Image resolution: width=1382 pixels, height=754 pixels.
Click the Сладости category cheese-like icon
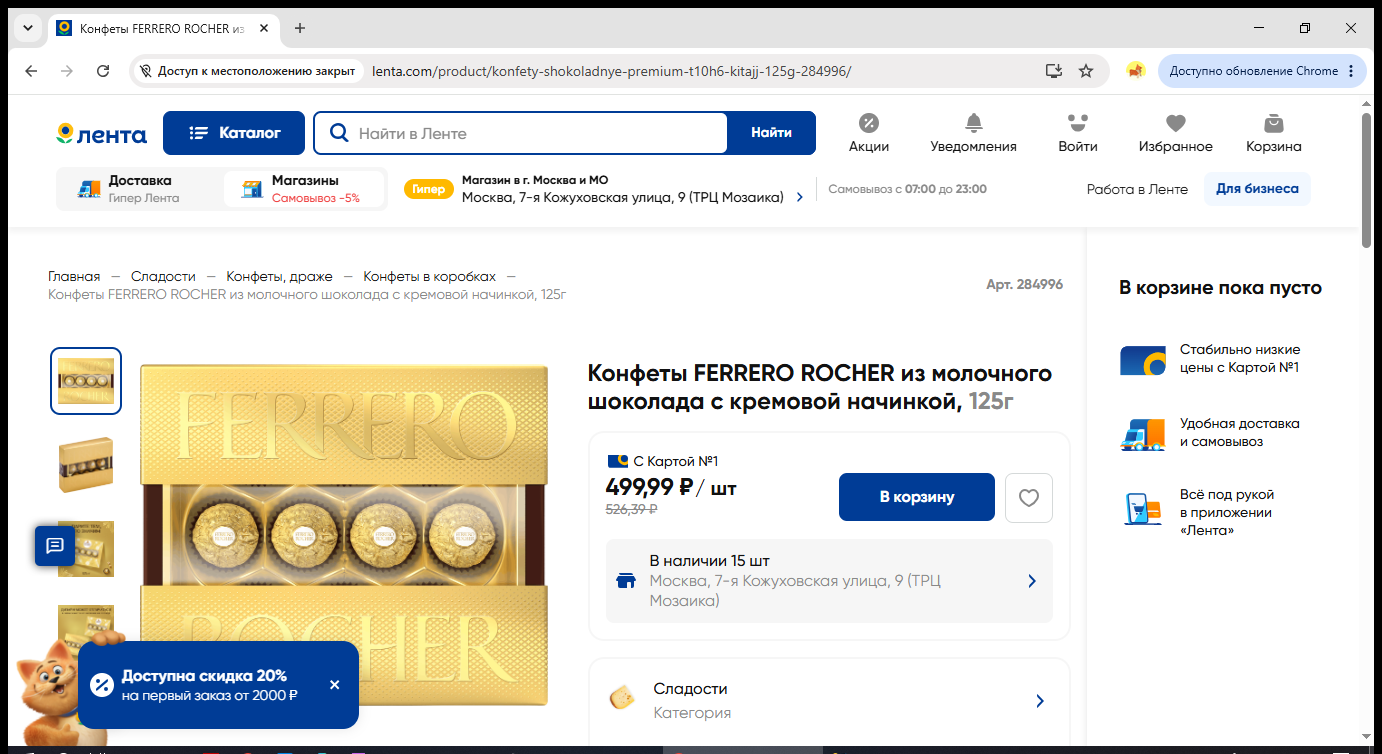[623, 698]
